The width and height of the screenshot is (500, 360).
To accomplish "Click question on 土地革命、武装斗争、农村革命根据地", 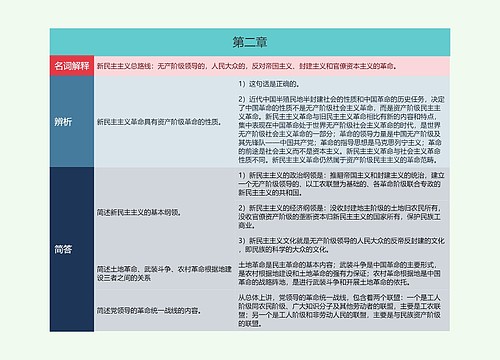I will [164, 273].
